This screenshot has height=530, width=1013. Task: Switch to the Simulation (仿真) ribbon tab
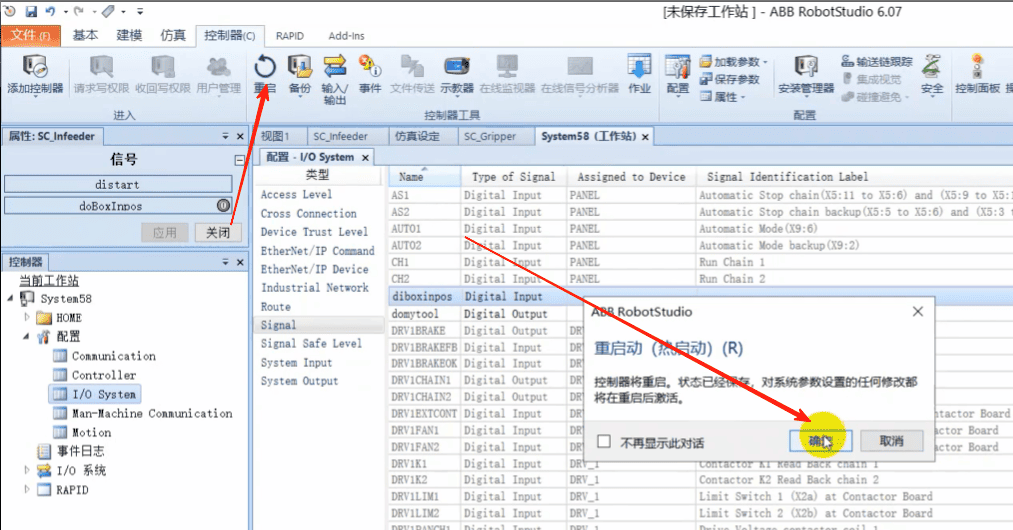tap(173, 36)
